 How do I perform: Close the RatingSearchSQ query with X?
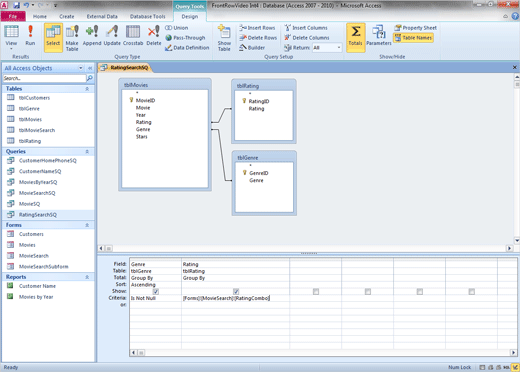[515, 67]
